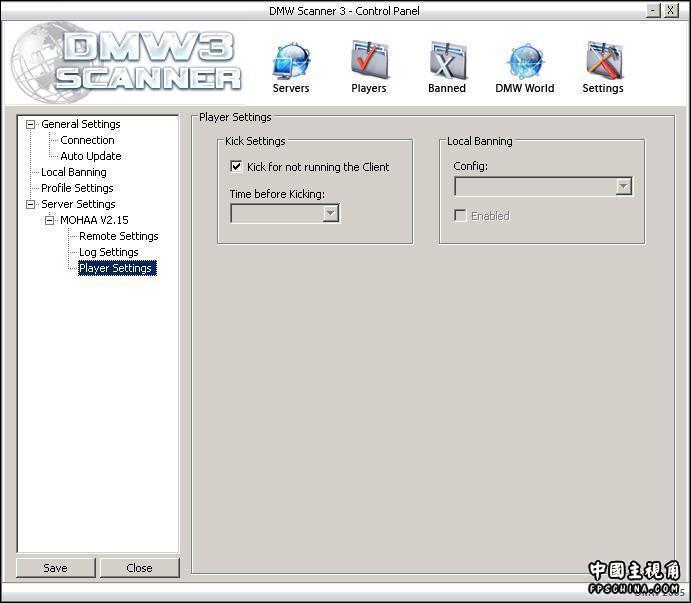Close window with the title bar X
Screen dimensions: 691x603
(x=670, y=11)
